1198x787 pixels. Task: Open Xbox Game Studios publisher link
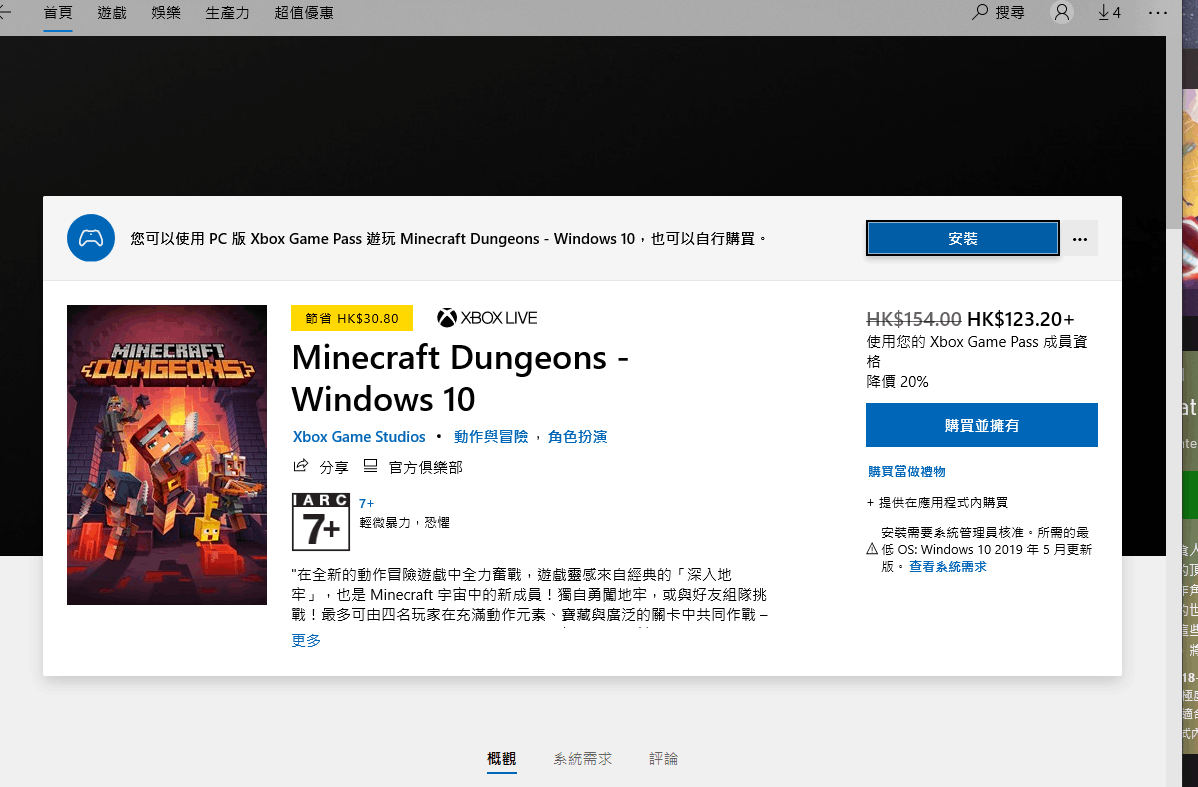[359, 437]
